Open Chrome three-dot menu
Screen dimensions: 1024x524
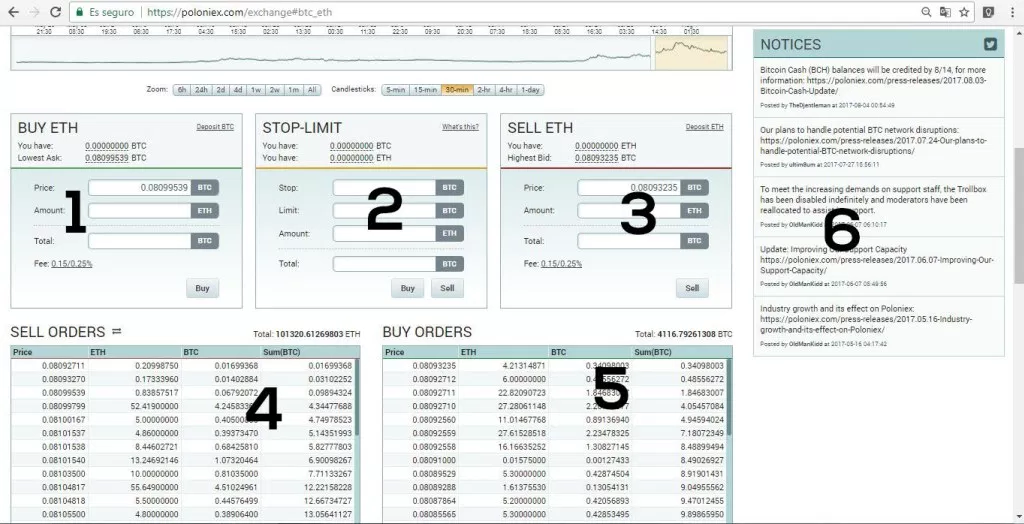(x=1012, y=12)
